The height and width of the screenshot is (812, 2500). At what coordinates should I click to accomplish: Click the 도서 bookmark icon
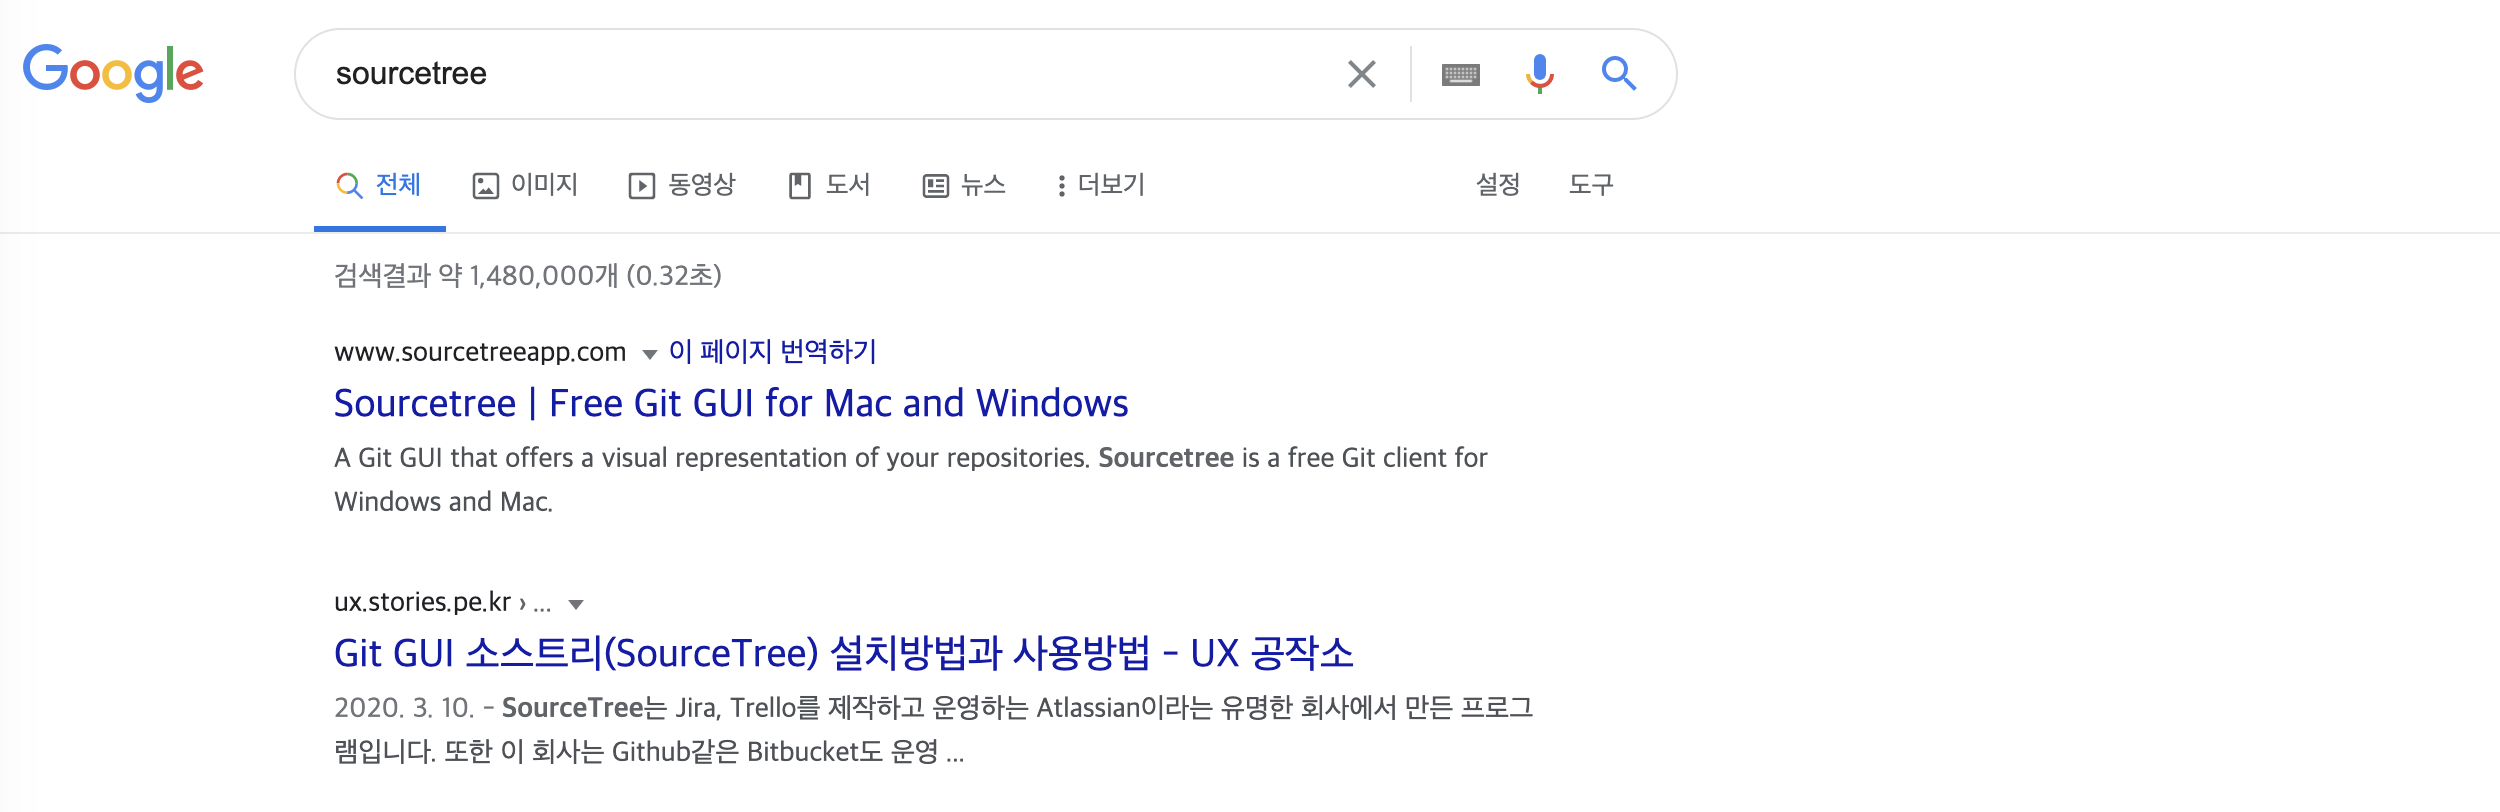tap(800, 185)
